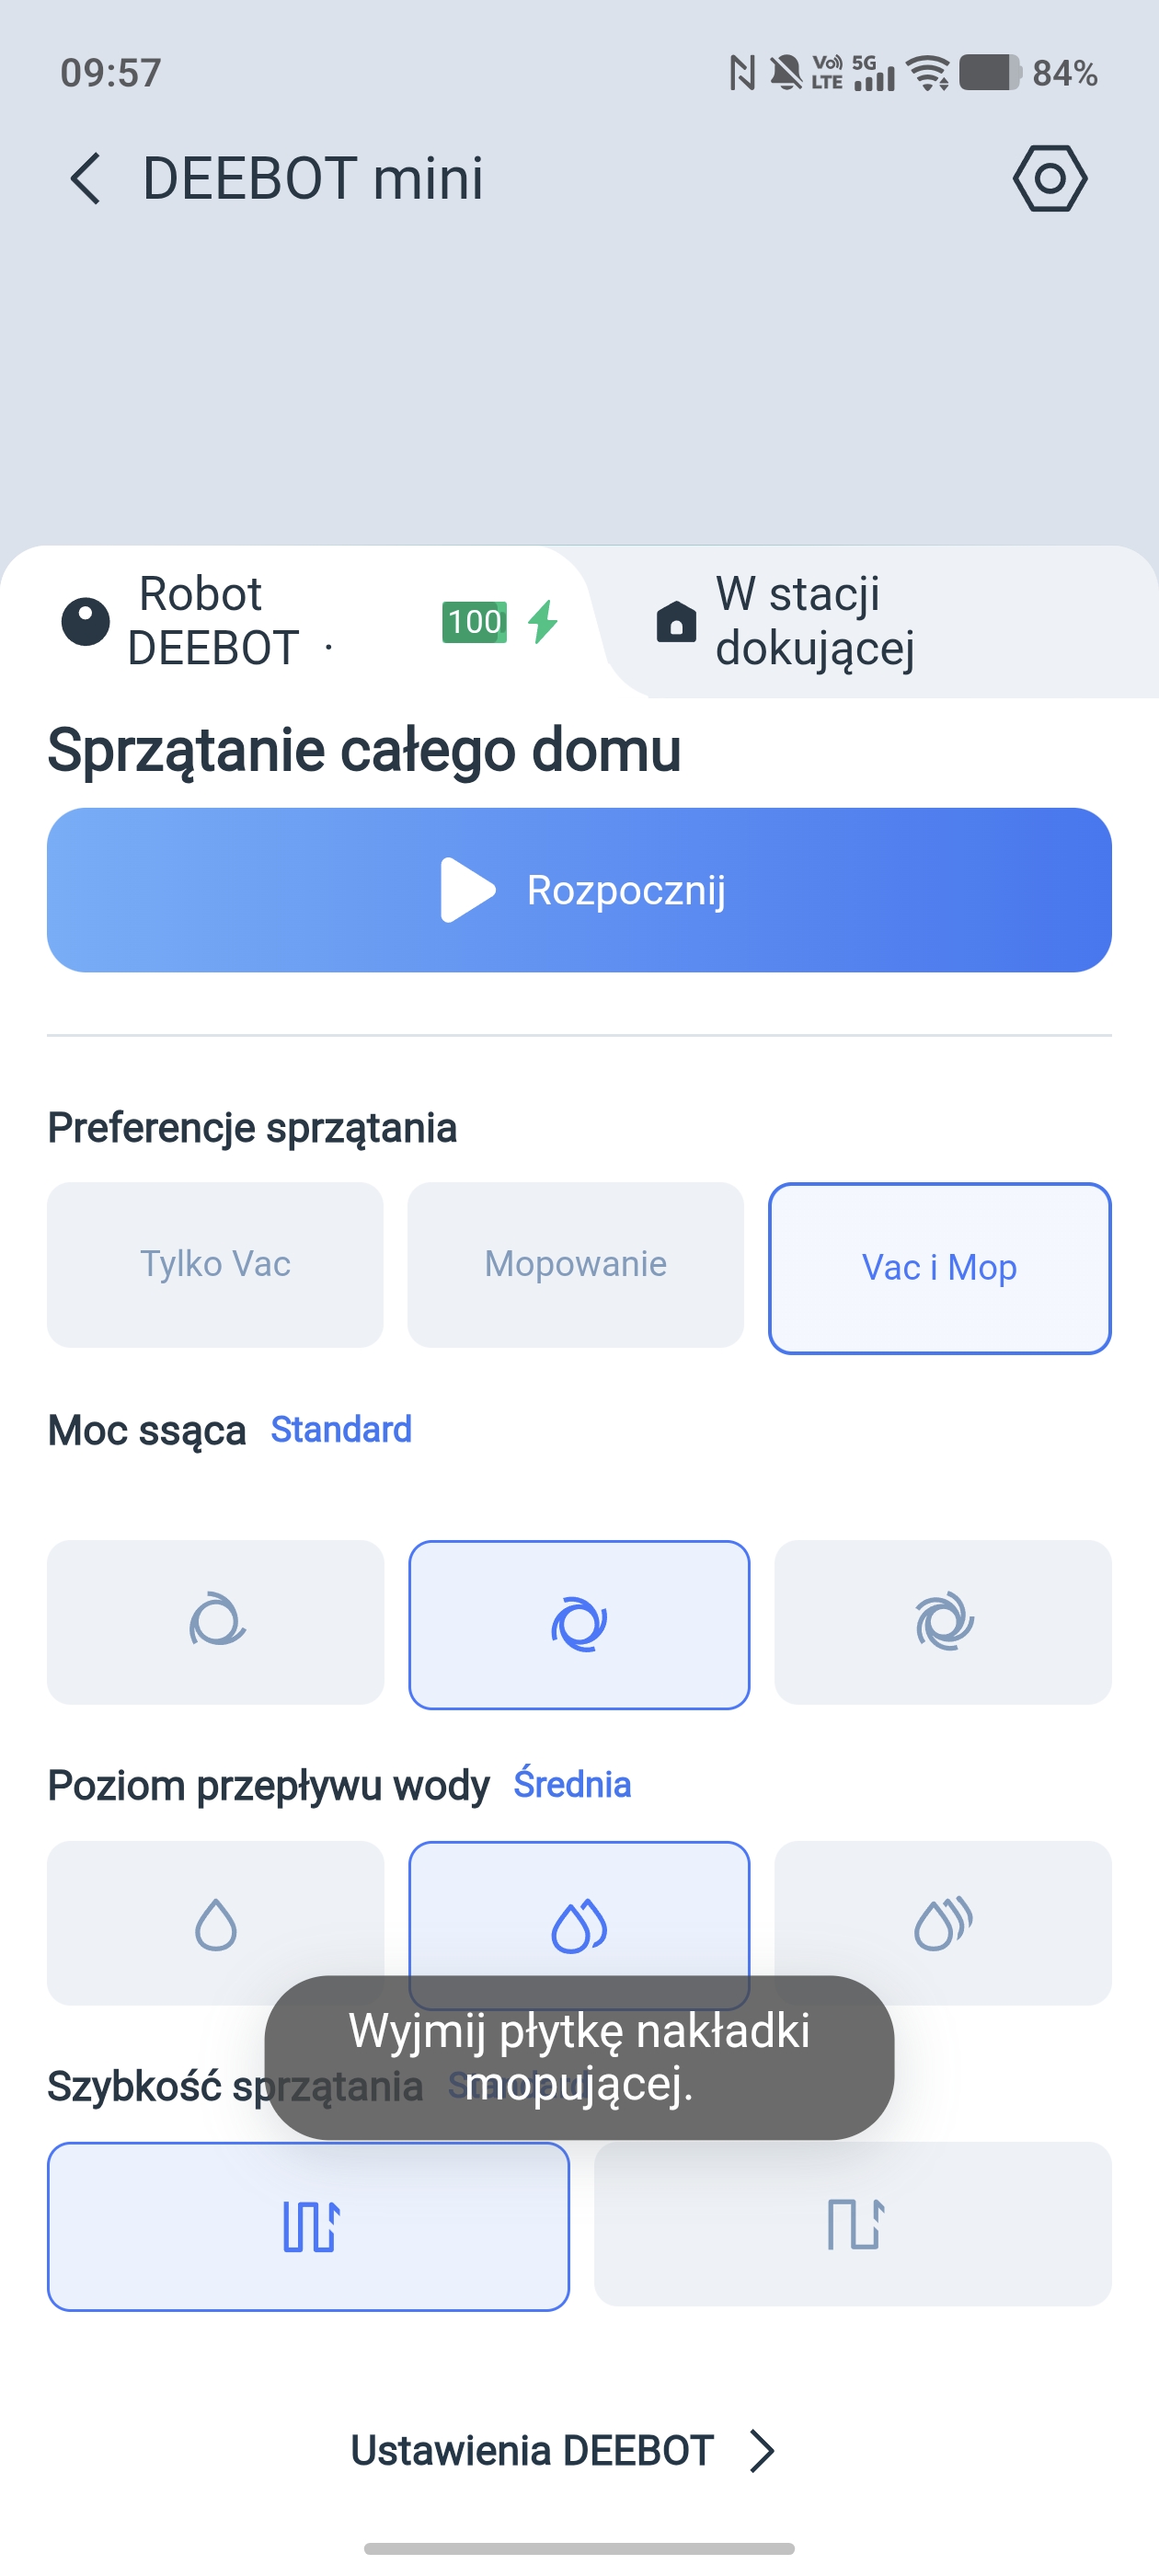Select the lowest suction power icon

216,1622
